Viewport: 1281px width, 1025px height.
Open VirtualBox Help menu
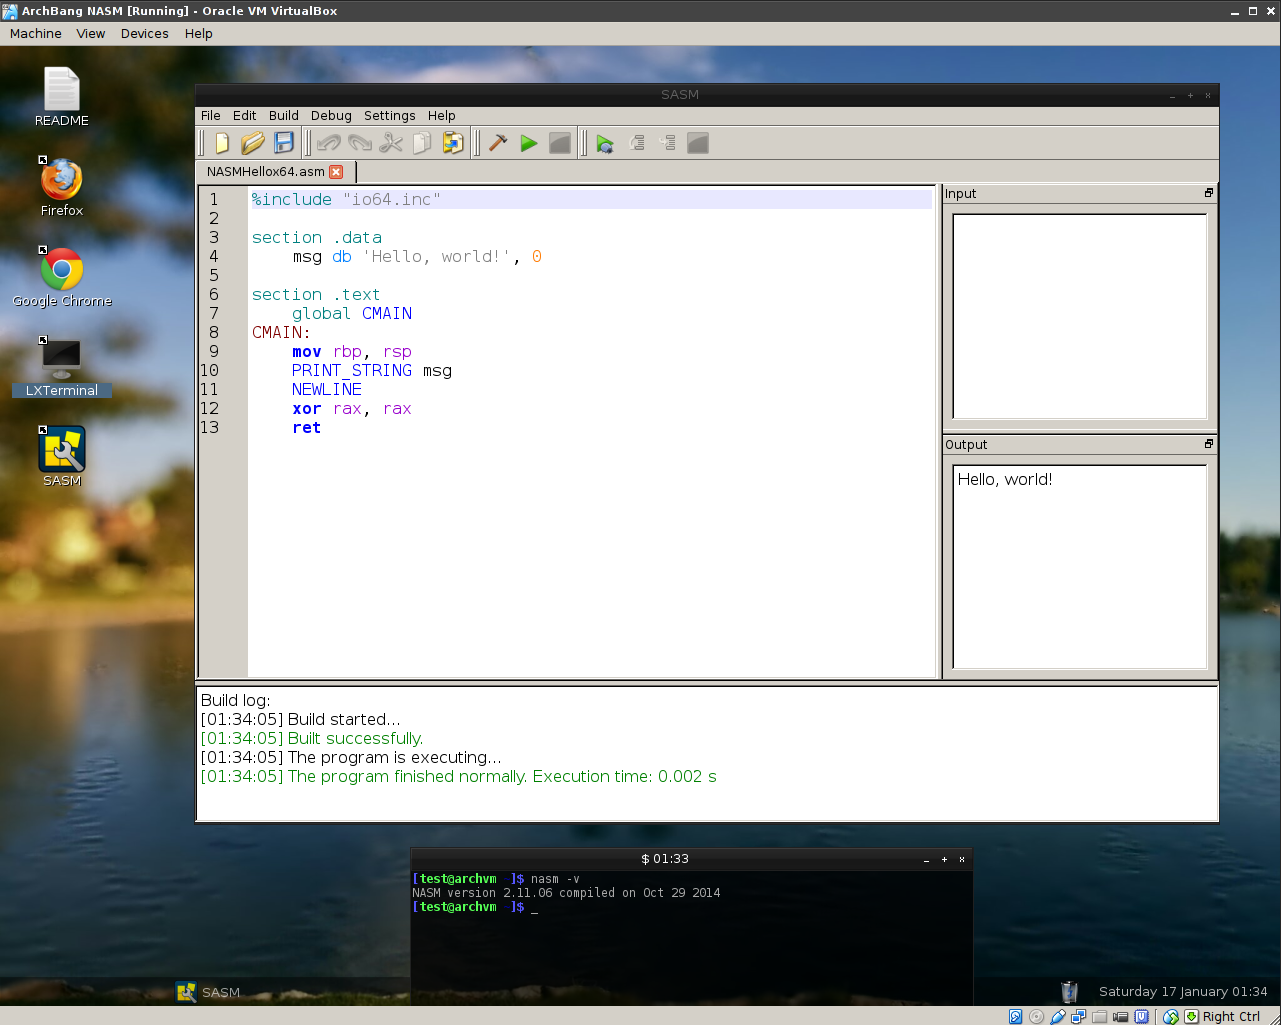coord(199,33)
